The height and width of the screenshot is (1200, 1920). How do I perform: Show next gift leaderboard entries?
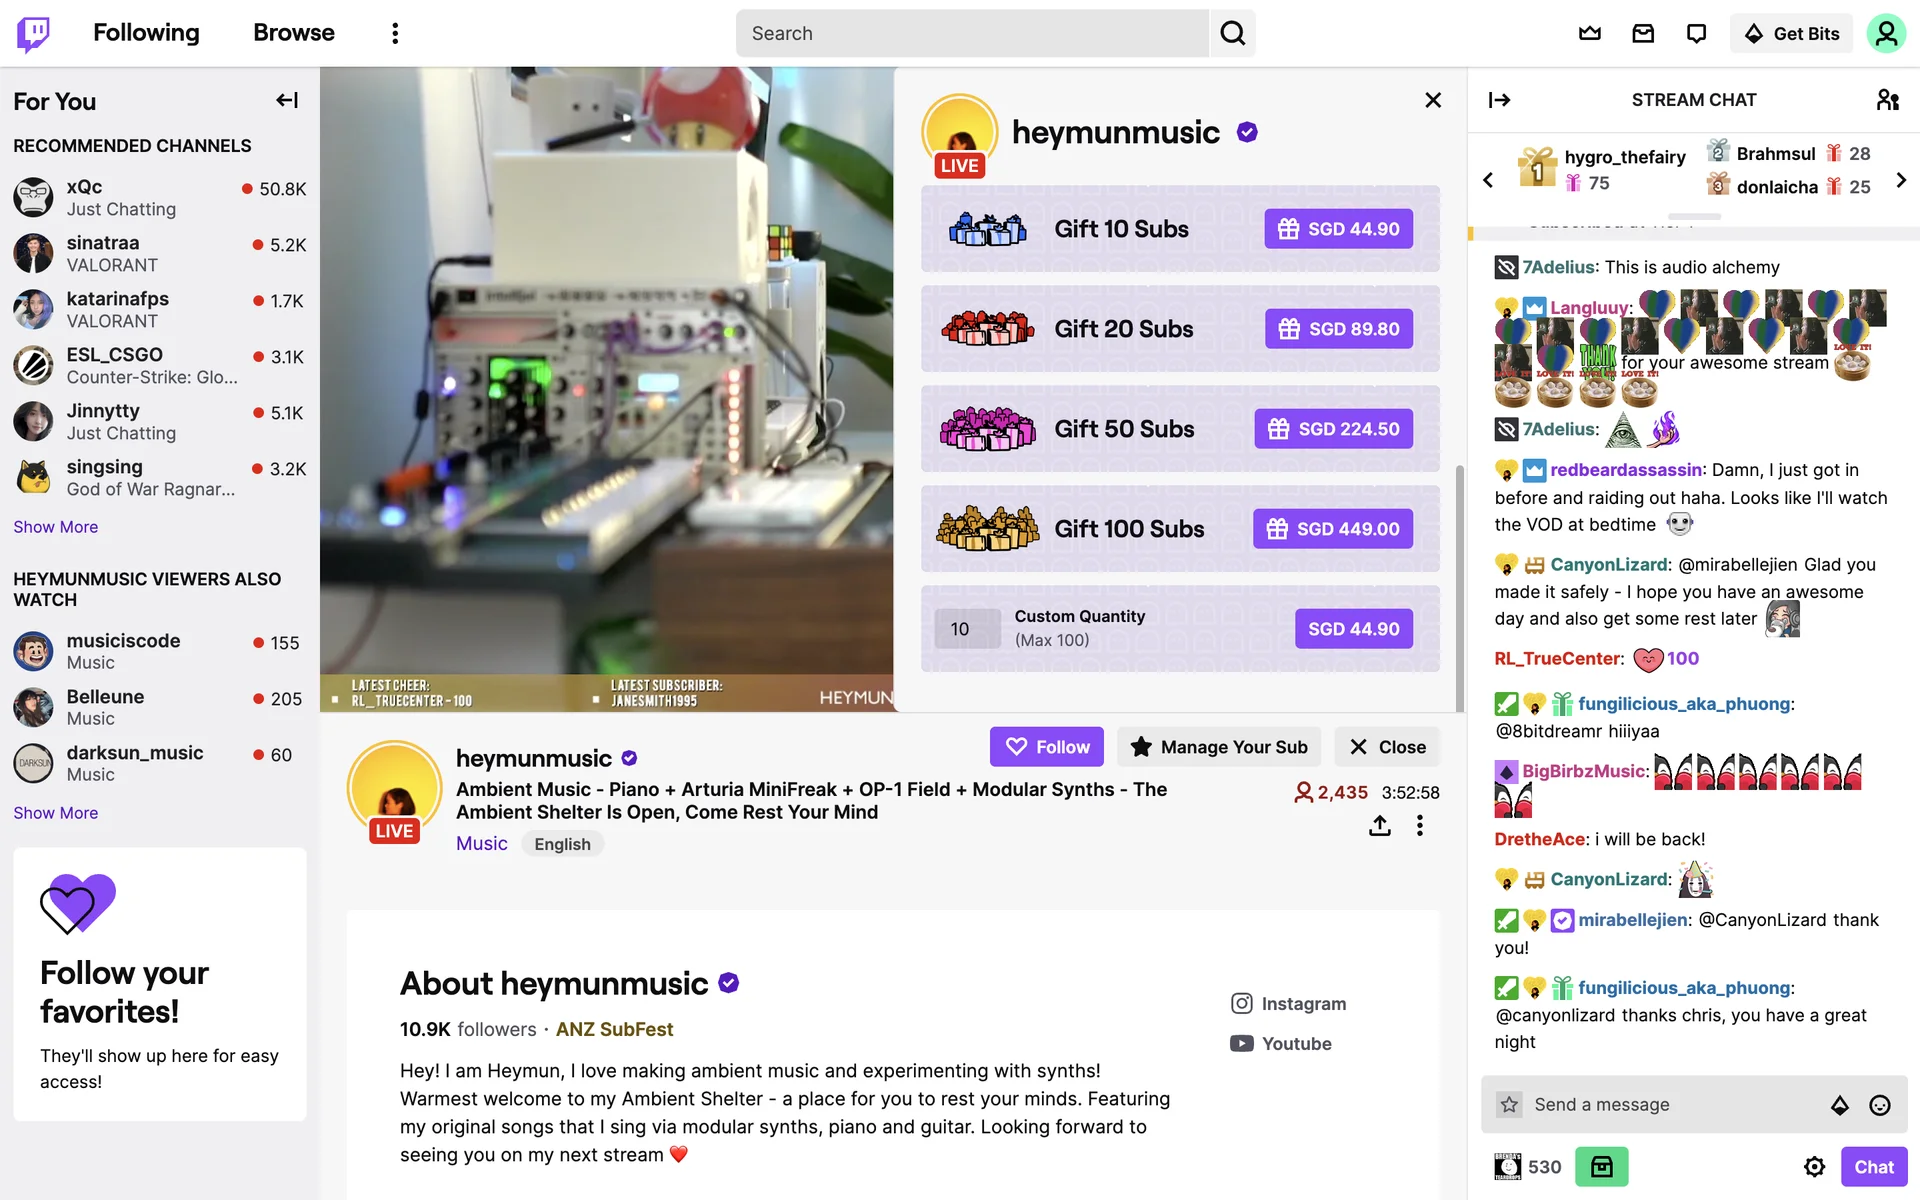click(x=1901, y=180)
